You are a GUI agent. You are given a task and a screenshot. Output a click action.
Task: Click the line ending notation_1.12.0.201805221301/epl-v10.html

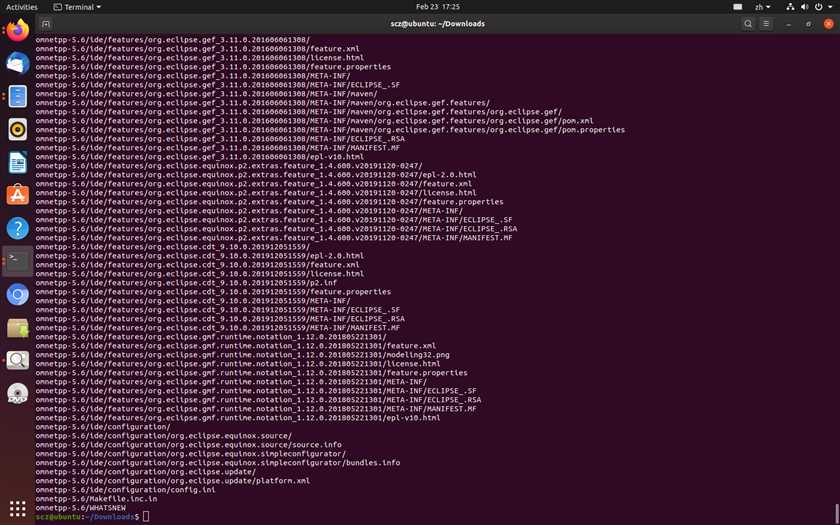coord(238,418)
